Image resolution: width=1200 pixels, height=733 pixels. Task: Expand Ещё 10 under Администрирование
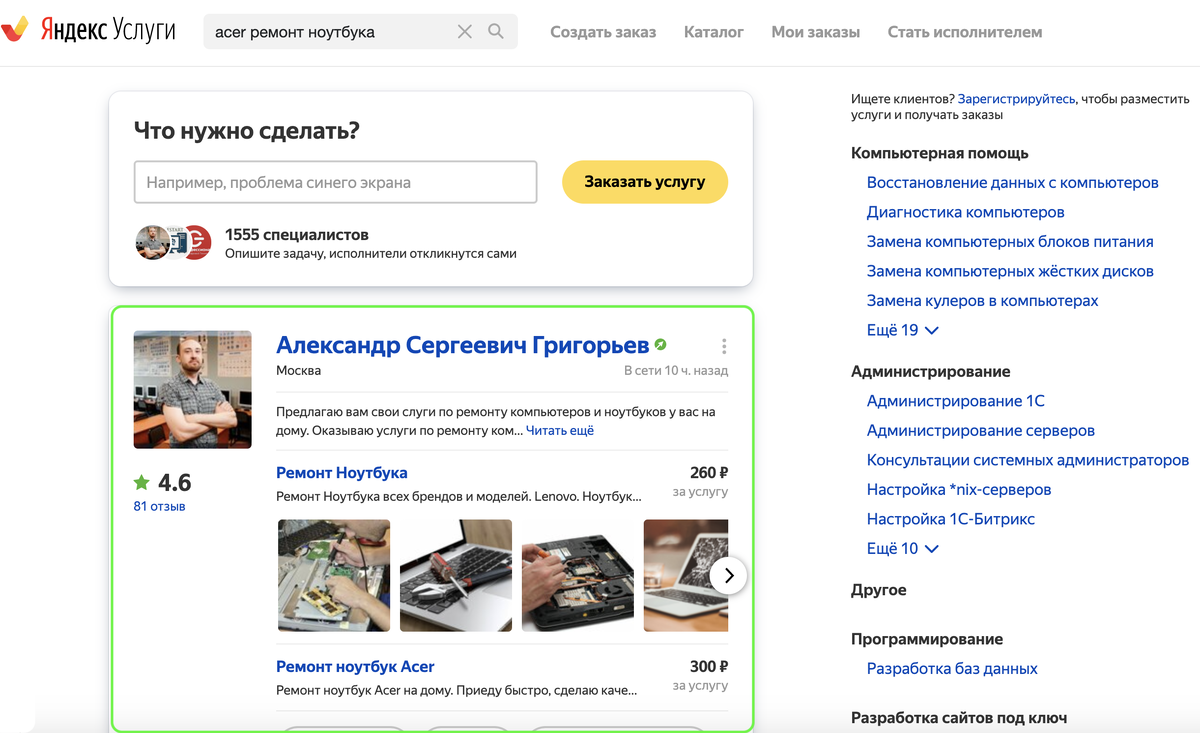[903, 548]
